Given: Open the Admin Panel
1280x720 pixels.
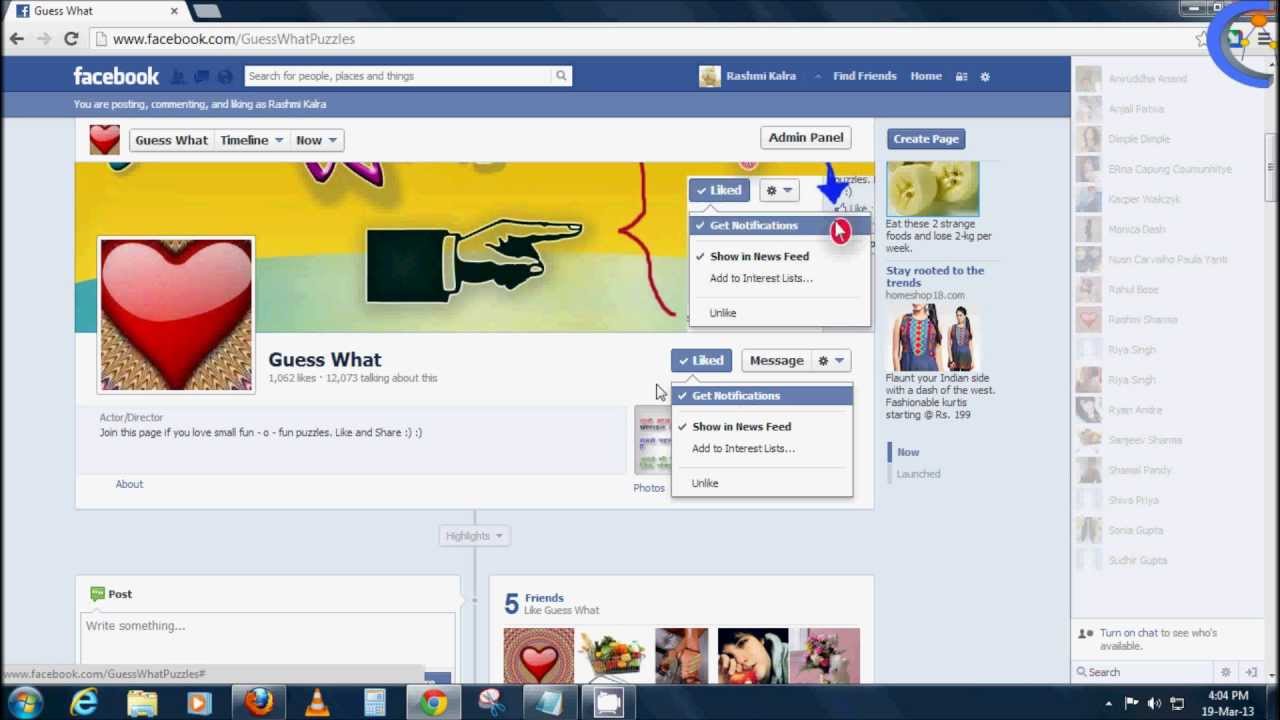Looking at the screenshot, I should [x=806, y=138].
